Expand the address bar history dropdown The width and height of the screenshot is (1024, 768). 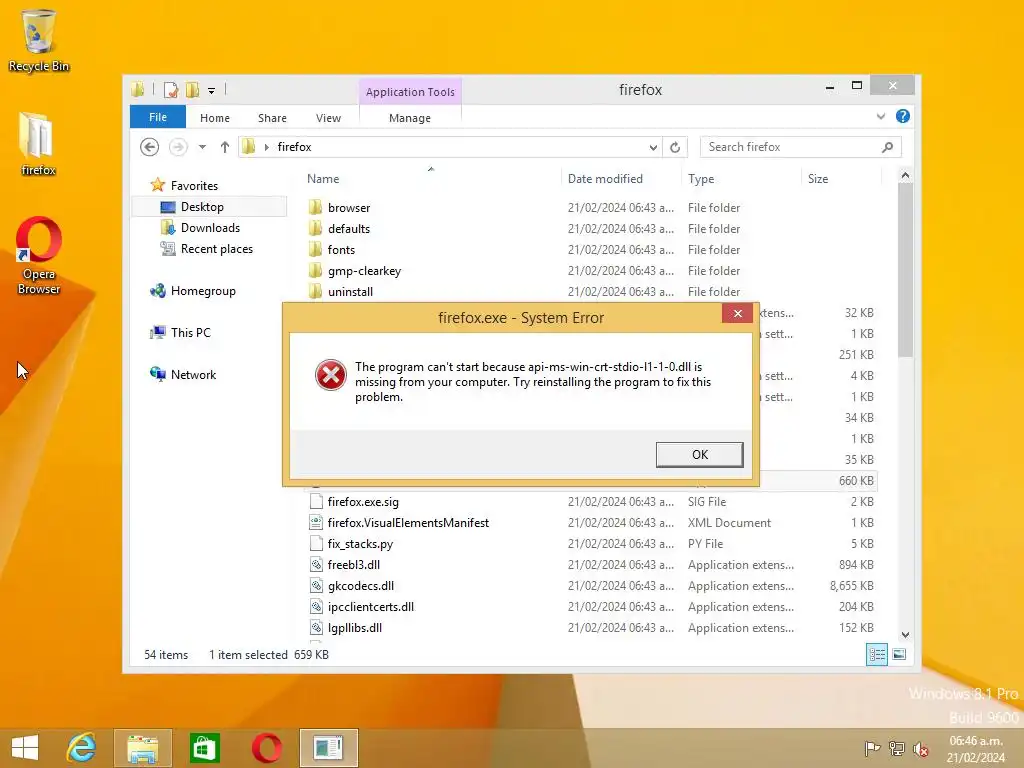coord(652,148)
